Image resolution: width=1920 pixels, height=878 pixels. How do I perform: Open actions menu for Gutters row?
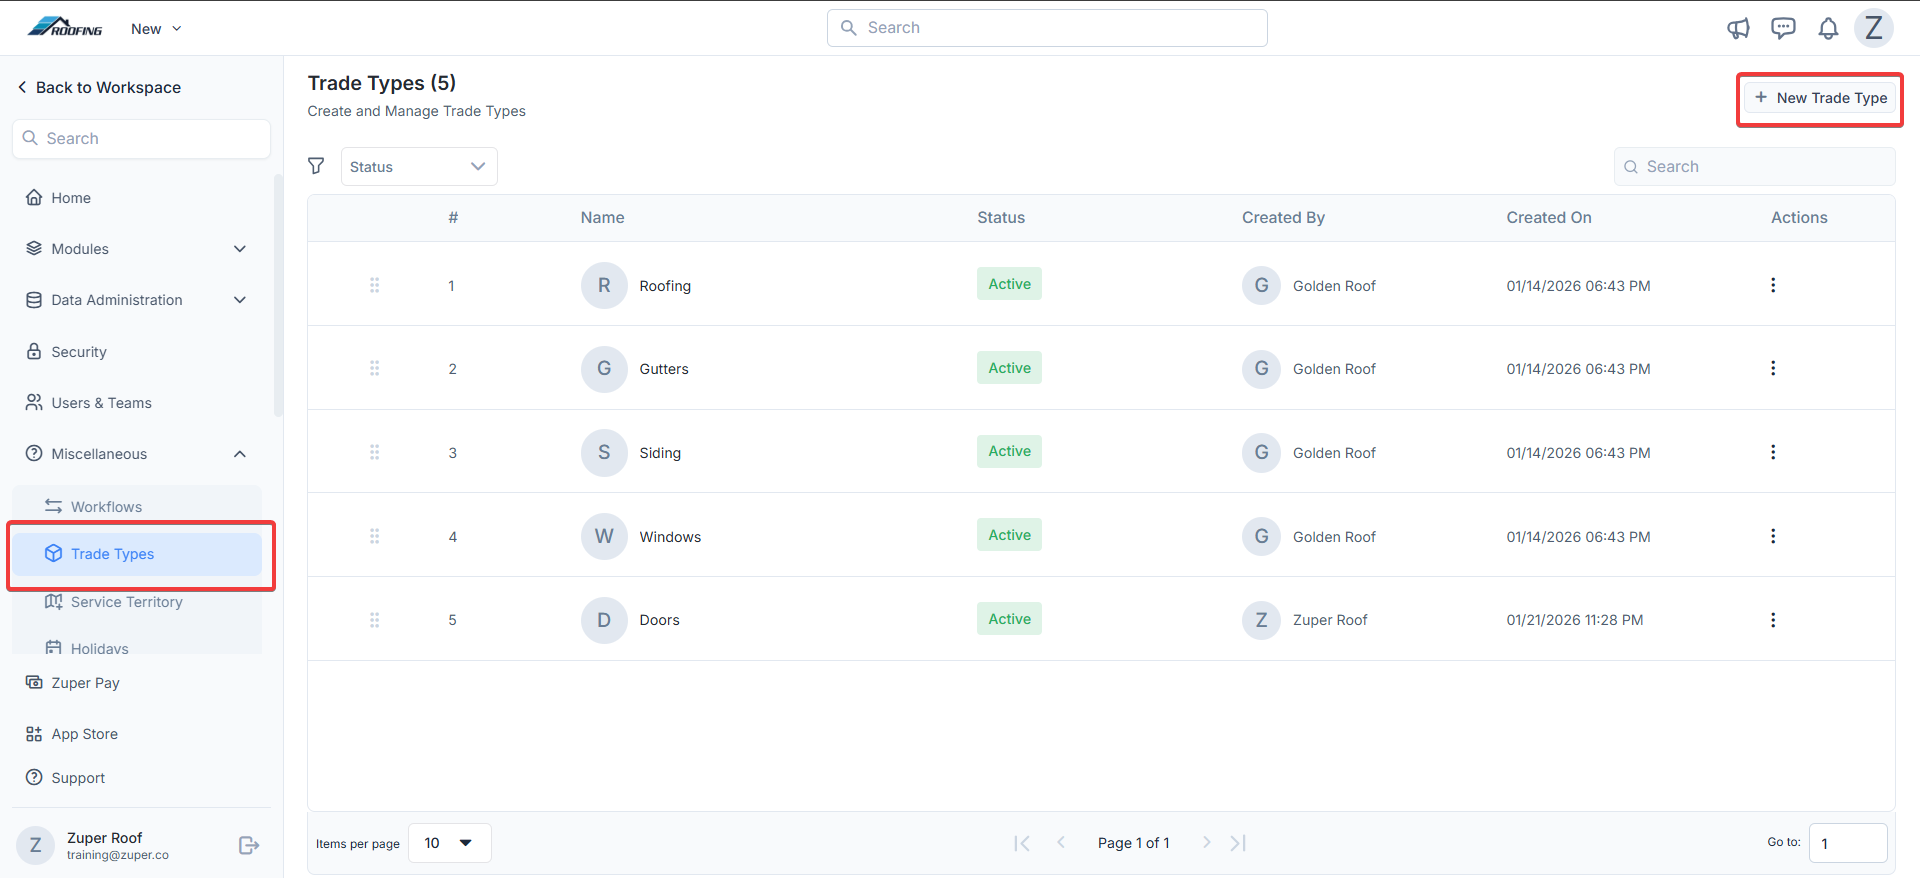(1773, 368)
